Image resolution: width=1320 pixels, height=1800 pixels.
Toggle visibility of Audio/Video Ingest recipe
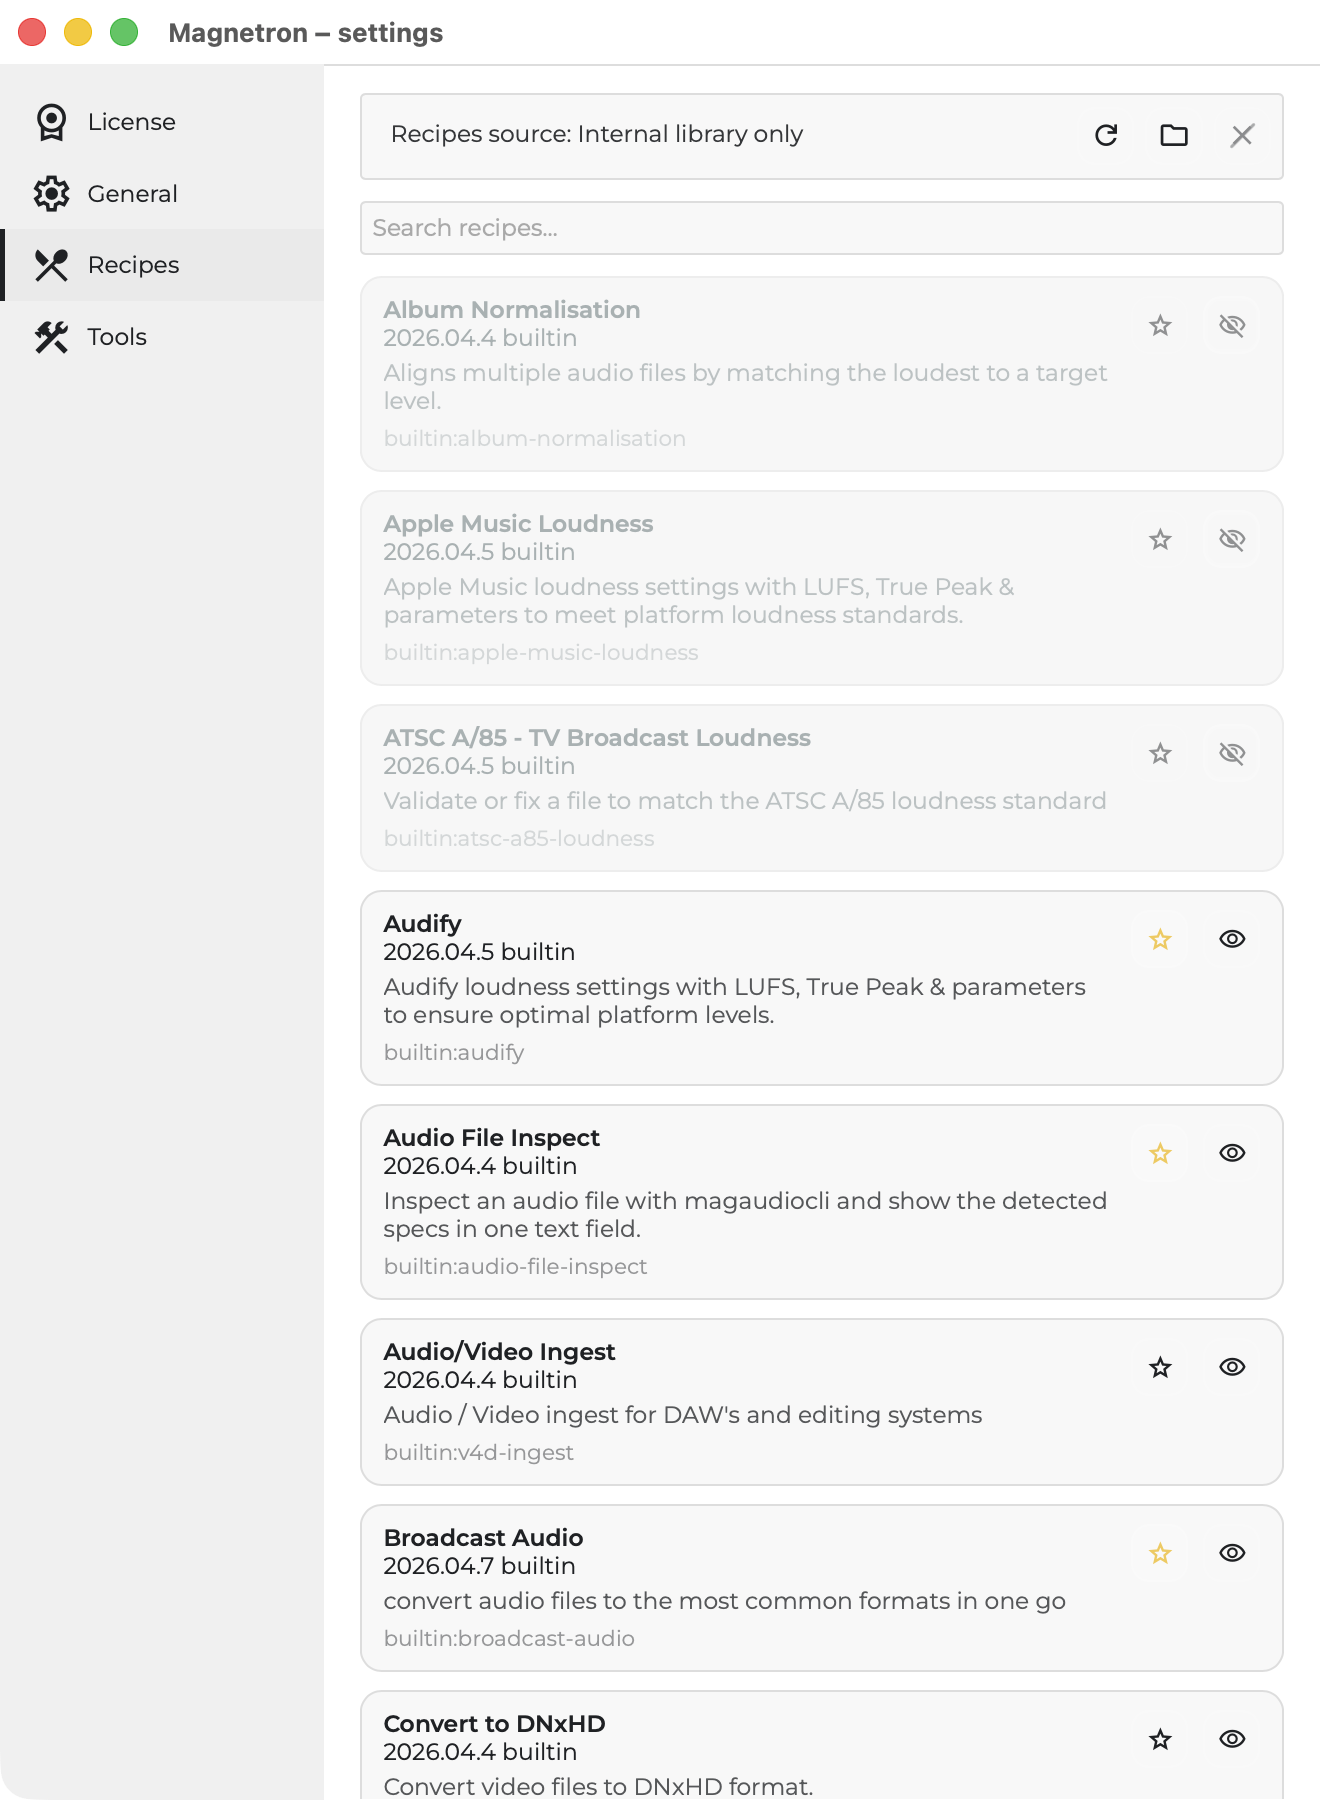[x=1232, y=1368]
